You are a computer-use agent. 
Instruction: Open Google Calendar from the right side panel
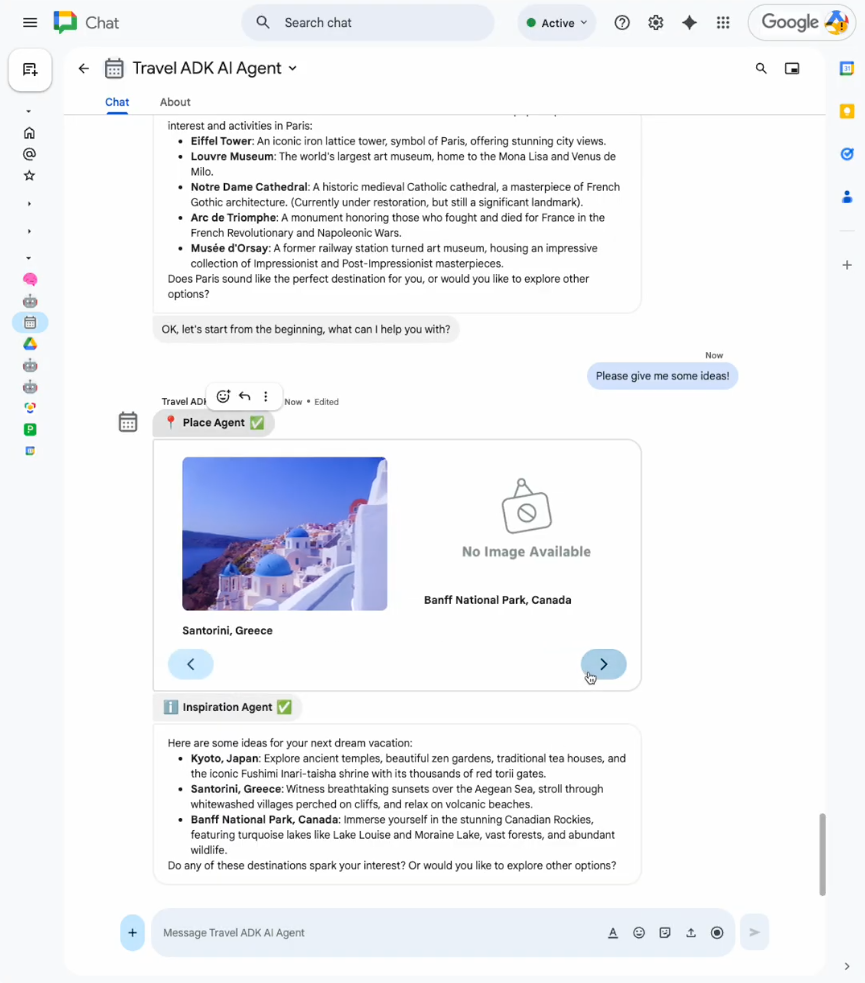click(847, 68)
